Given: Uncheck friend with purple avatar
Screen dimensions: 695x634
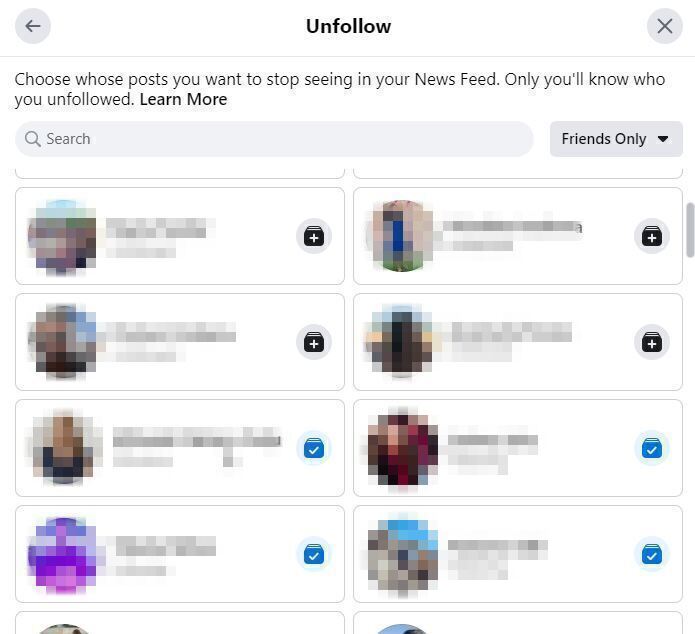Looking at the screenshot, I should [314, 554].
